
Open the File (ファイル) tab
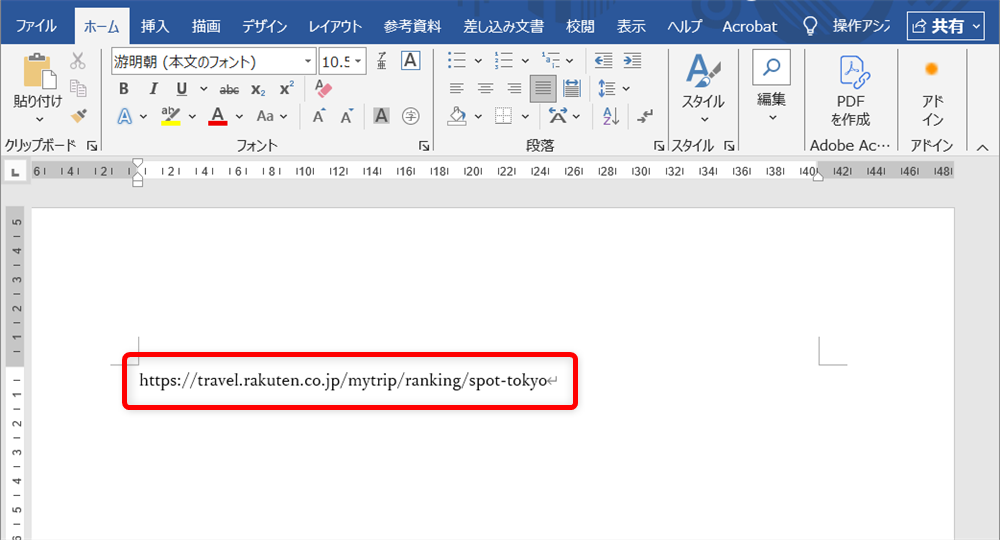tap(36, 26)
